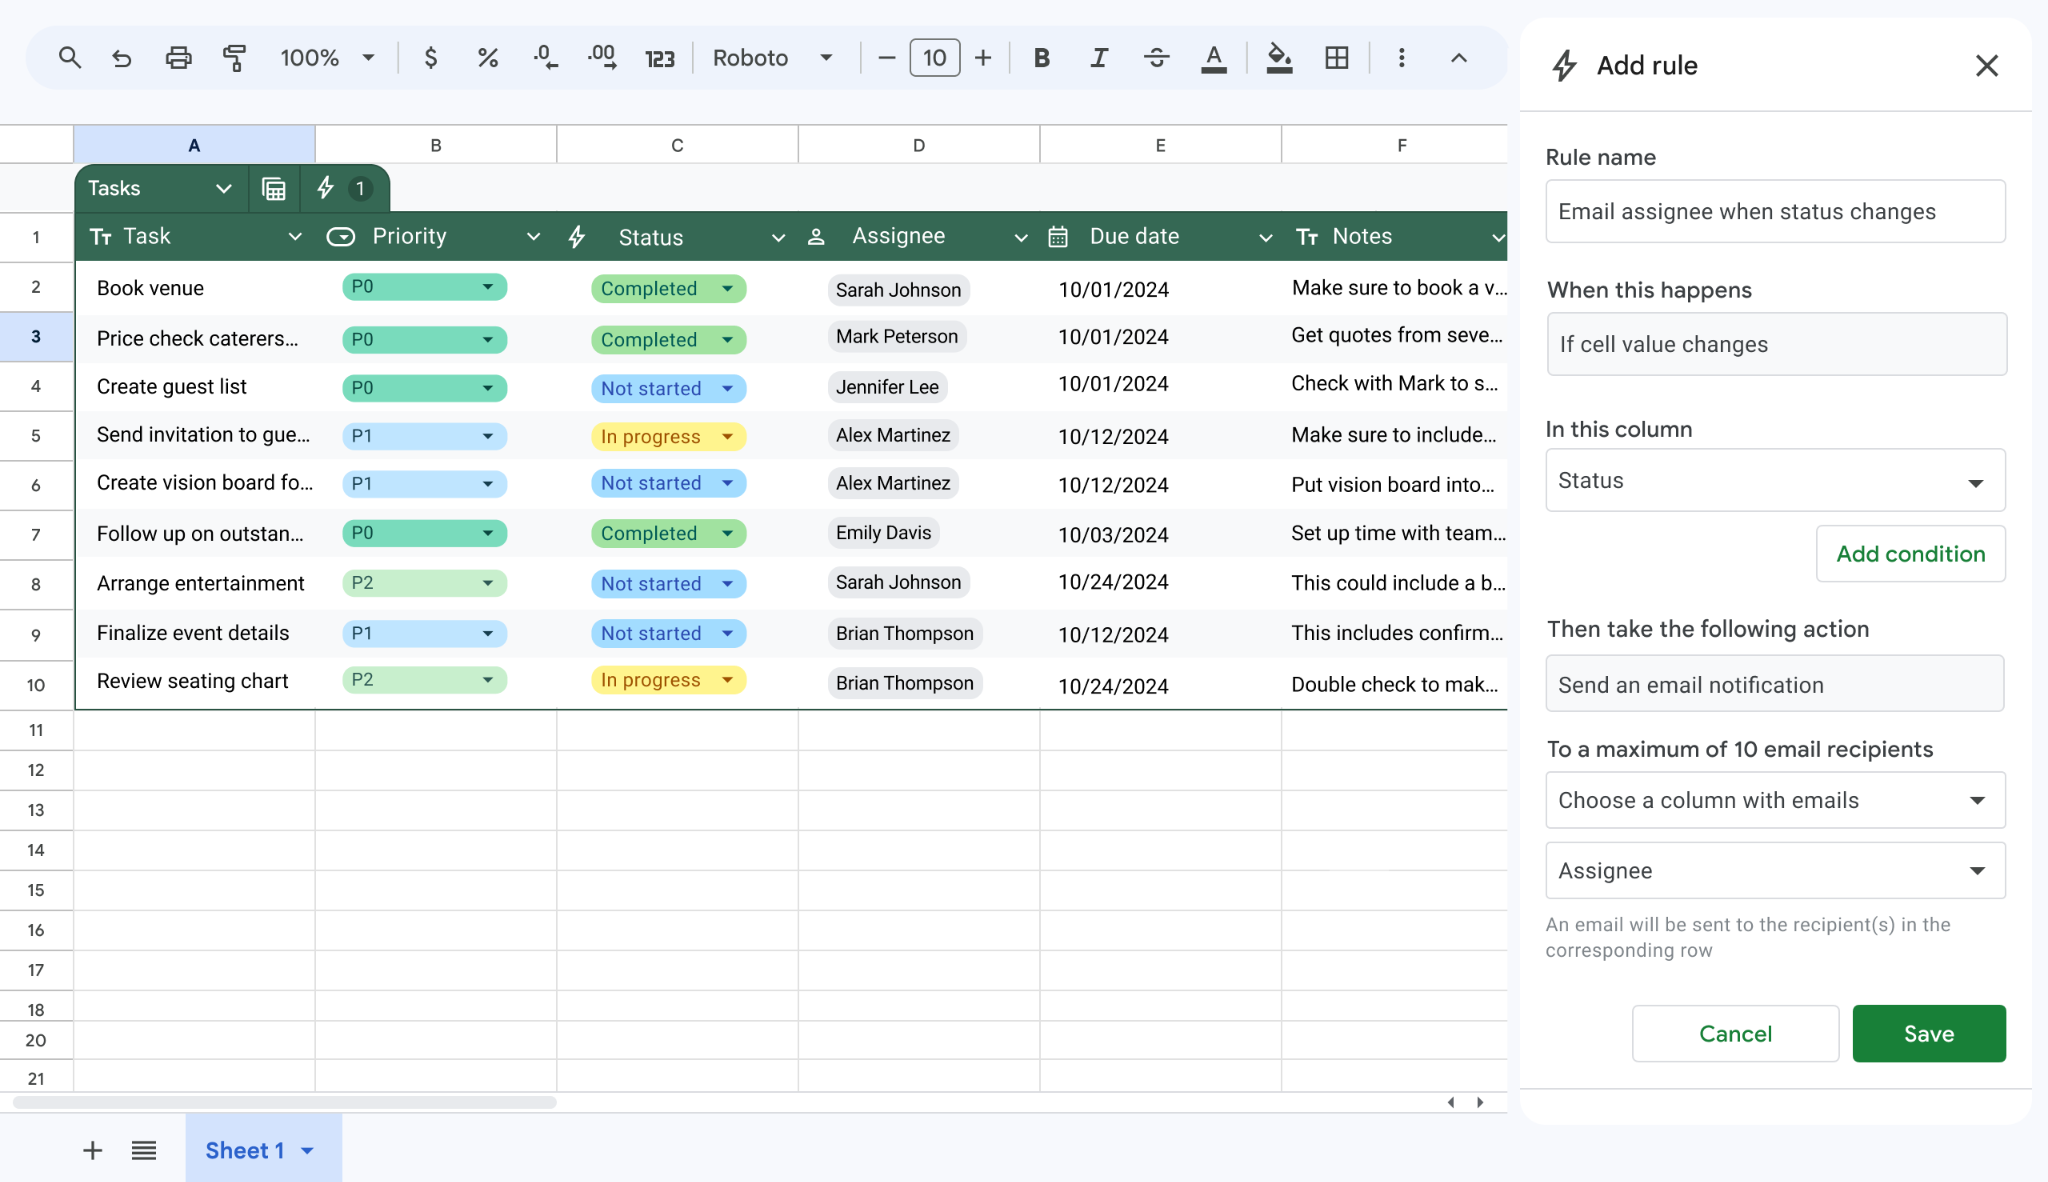
Task: Click due date 10/03/2024 cell
Action: click(x=1160, y=534)
